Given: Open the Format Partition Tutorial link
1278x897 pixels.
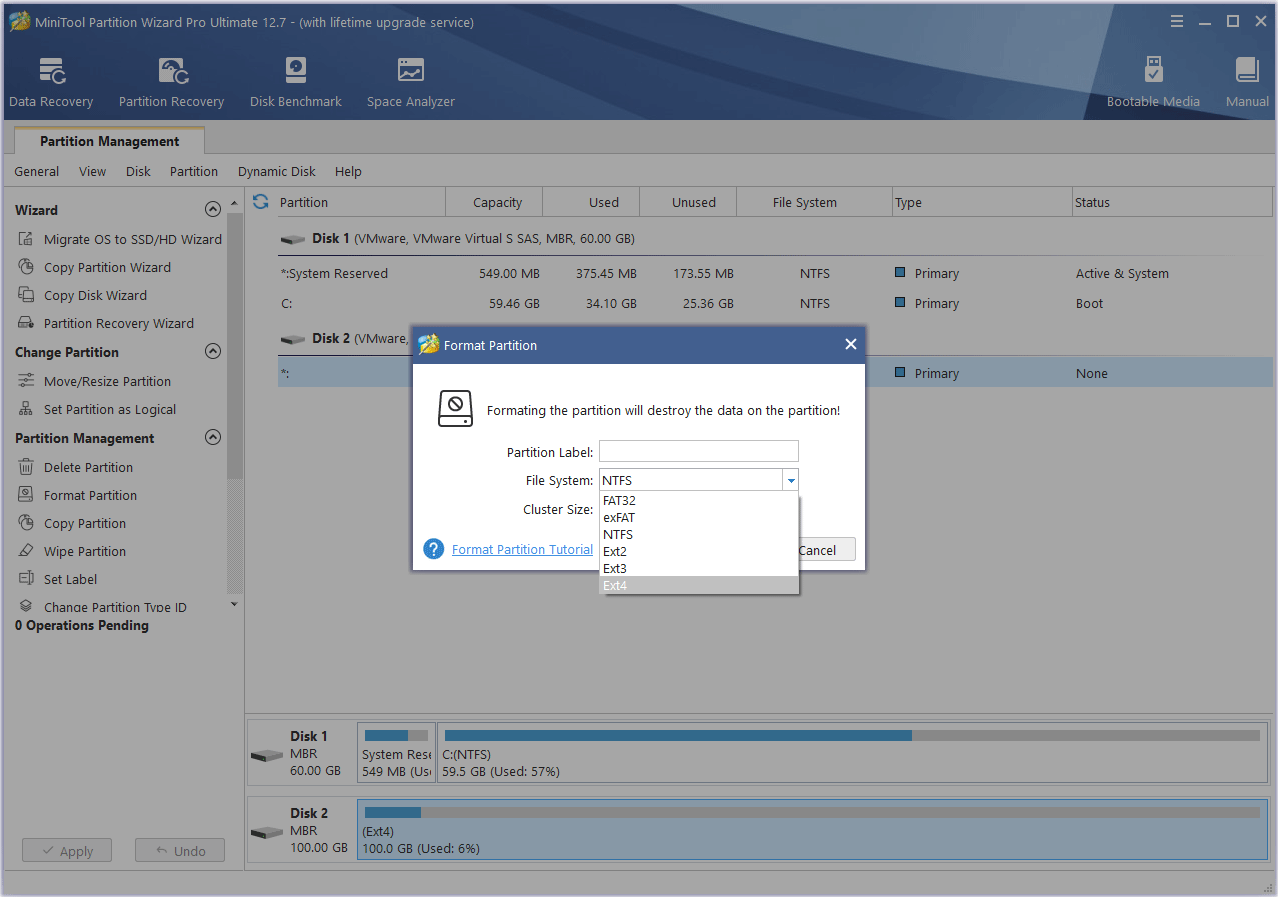Looking at the screenshot, I should coord(522,549).
